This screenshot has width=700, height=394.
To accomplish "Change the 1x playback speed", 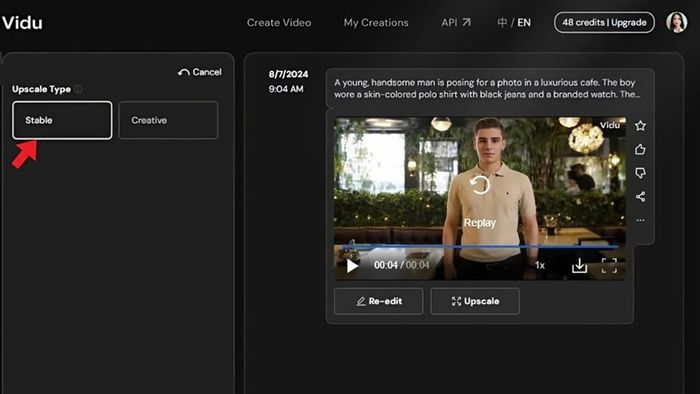I will tap(540, 265).
